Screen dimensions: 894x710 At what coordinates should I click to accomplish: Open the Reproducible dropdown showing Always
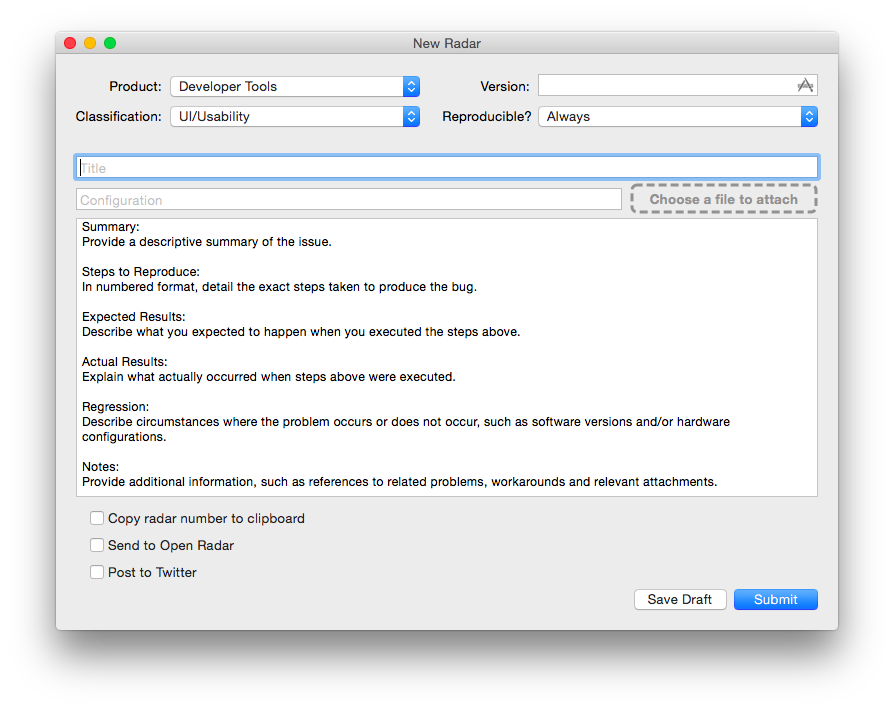(x=678, y=116)
